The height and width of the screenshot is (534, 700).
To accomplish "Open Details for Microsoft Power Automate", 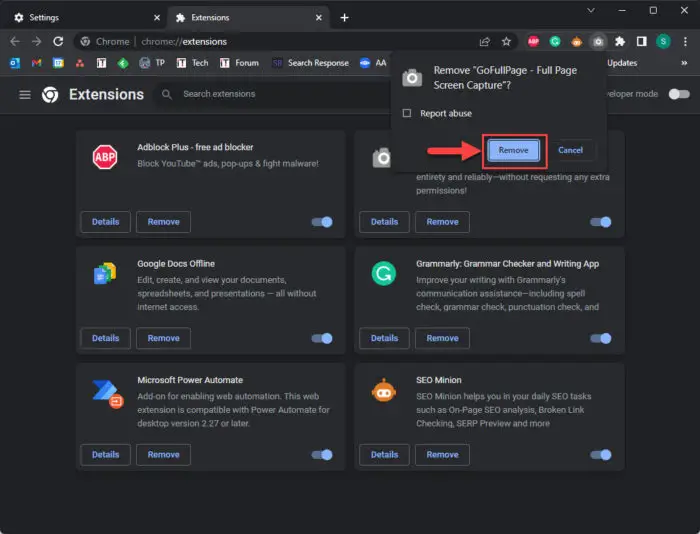I will [105, 455].
